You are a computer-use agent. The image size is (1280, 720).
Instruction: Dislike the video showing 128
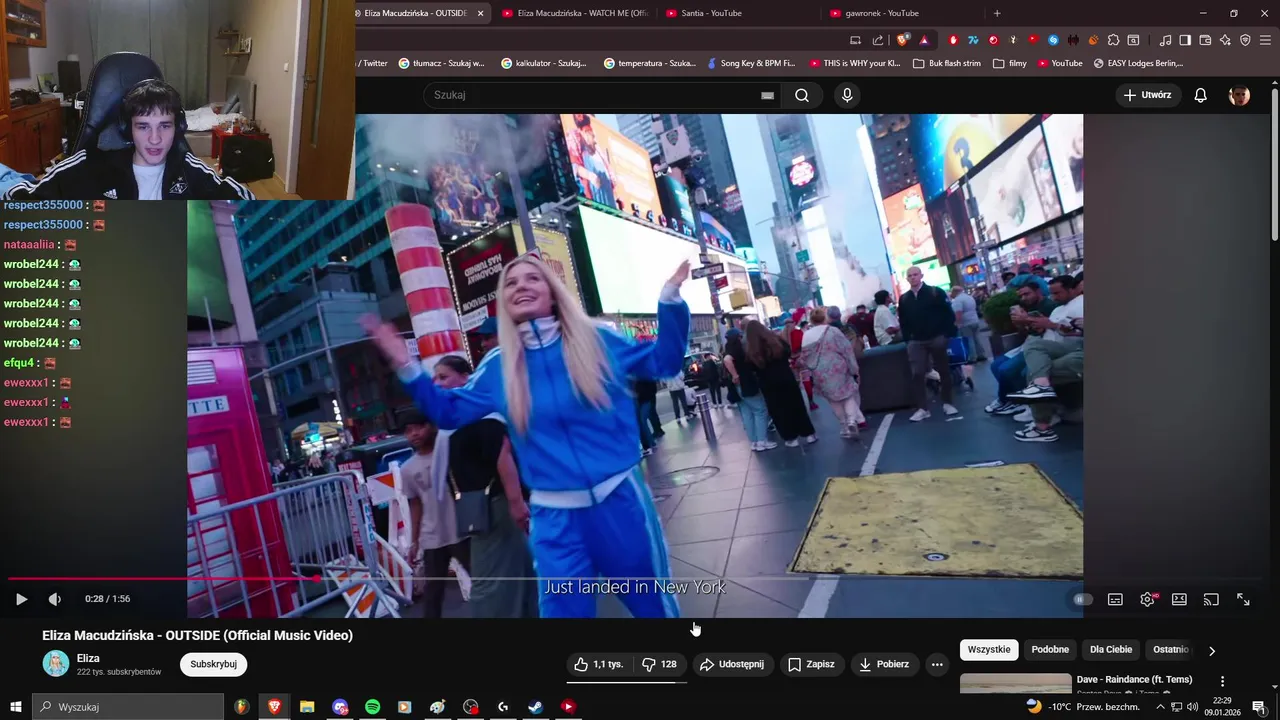click(659, 664)
